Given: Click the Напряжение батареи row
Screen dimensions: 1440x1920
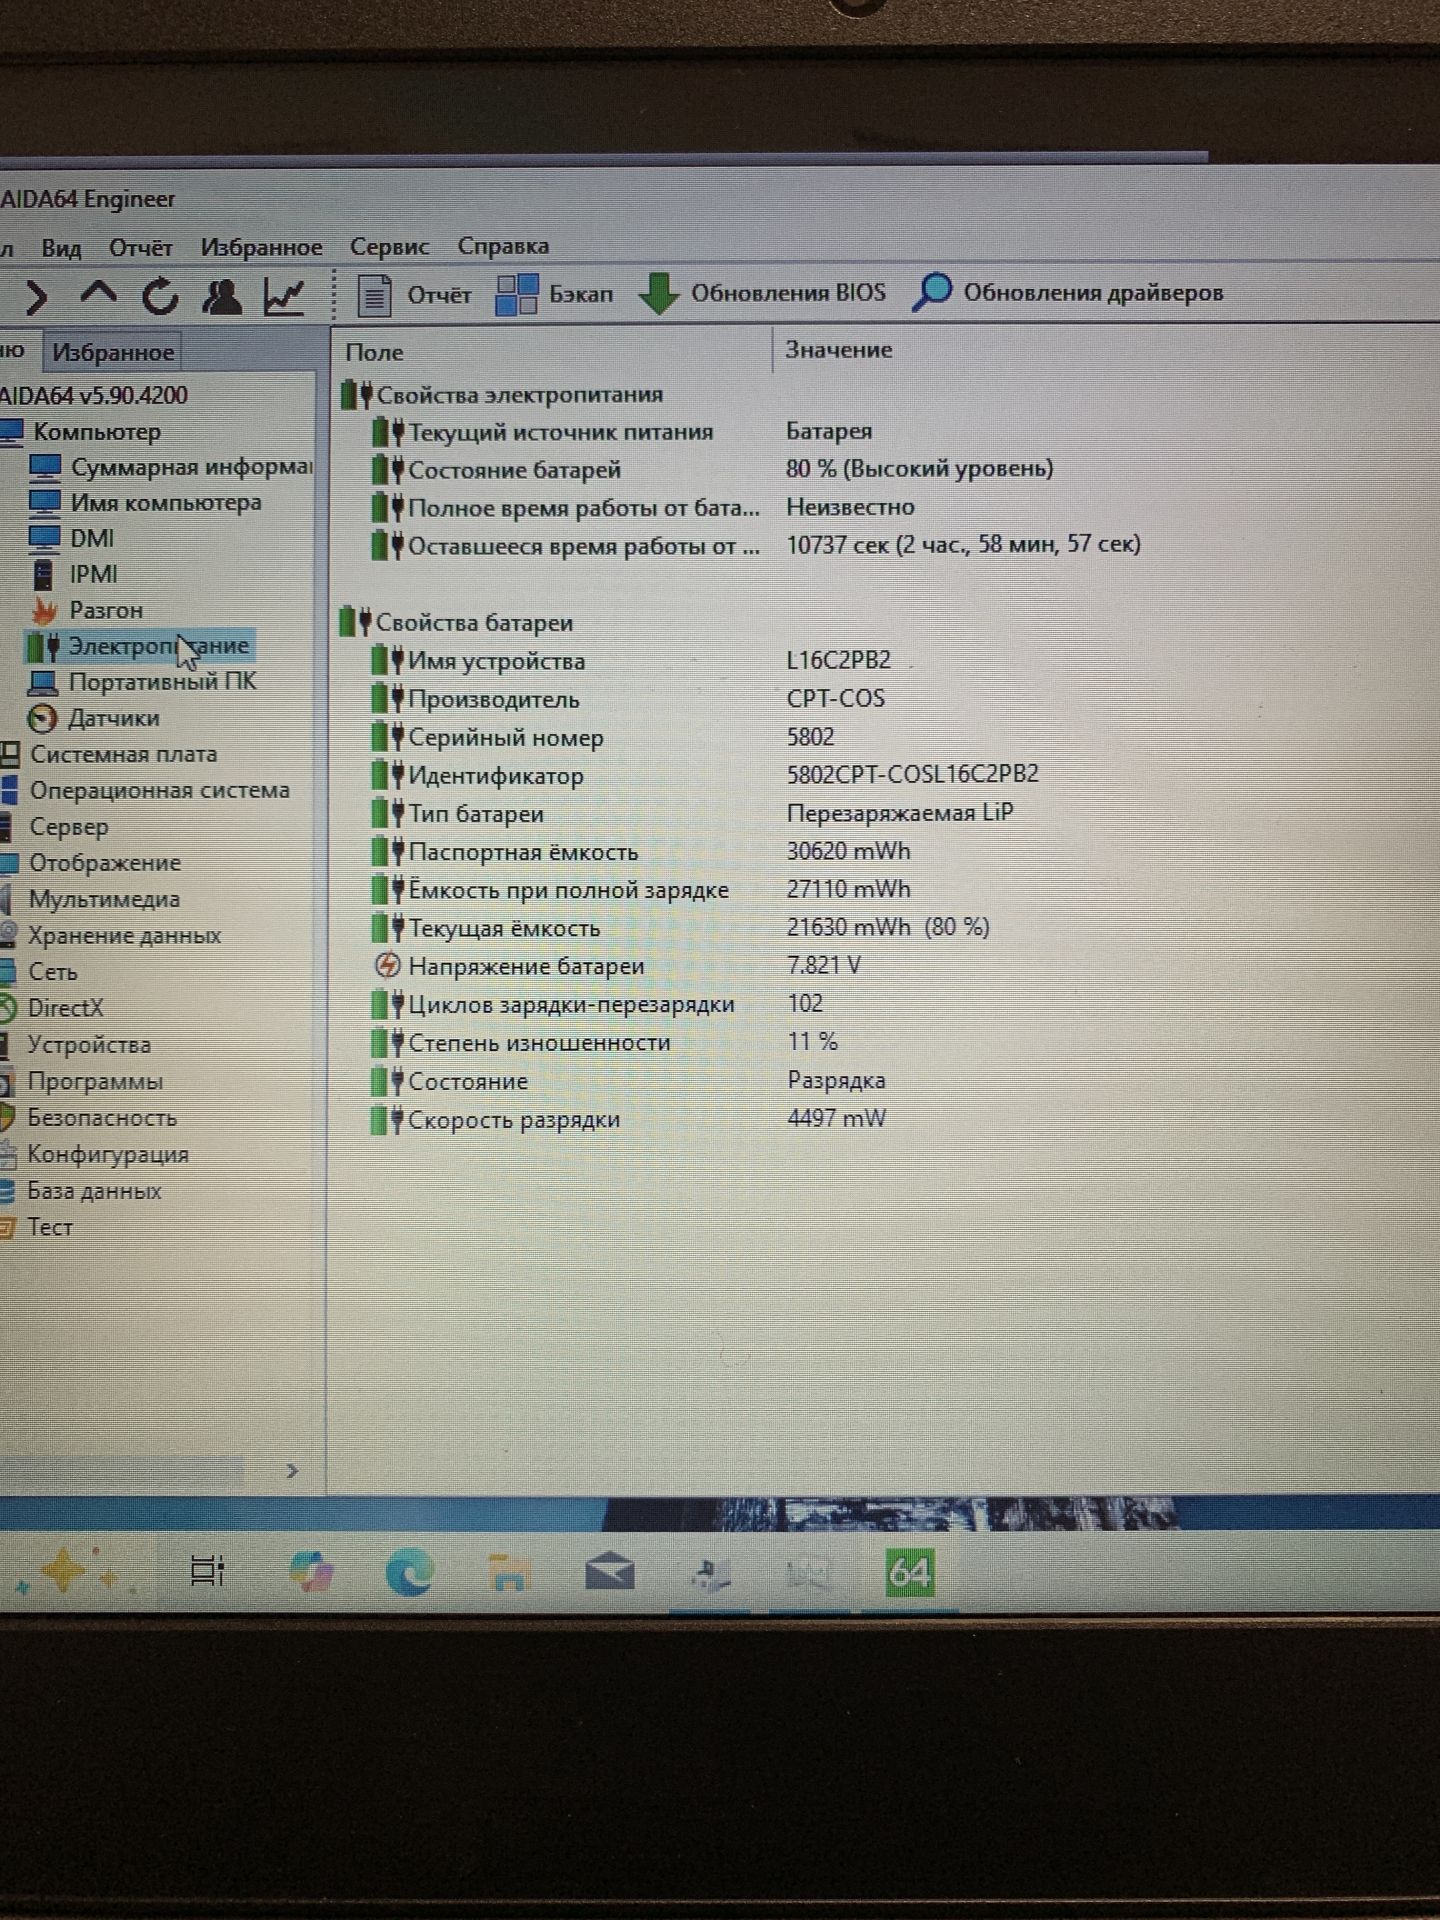Looking at the screenshot, I should click(x=616, y=966).
